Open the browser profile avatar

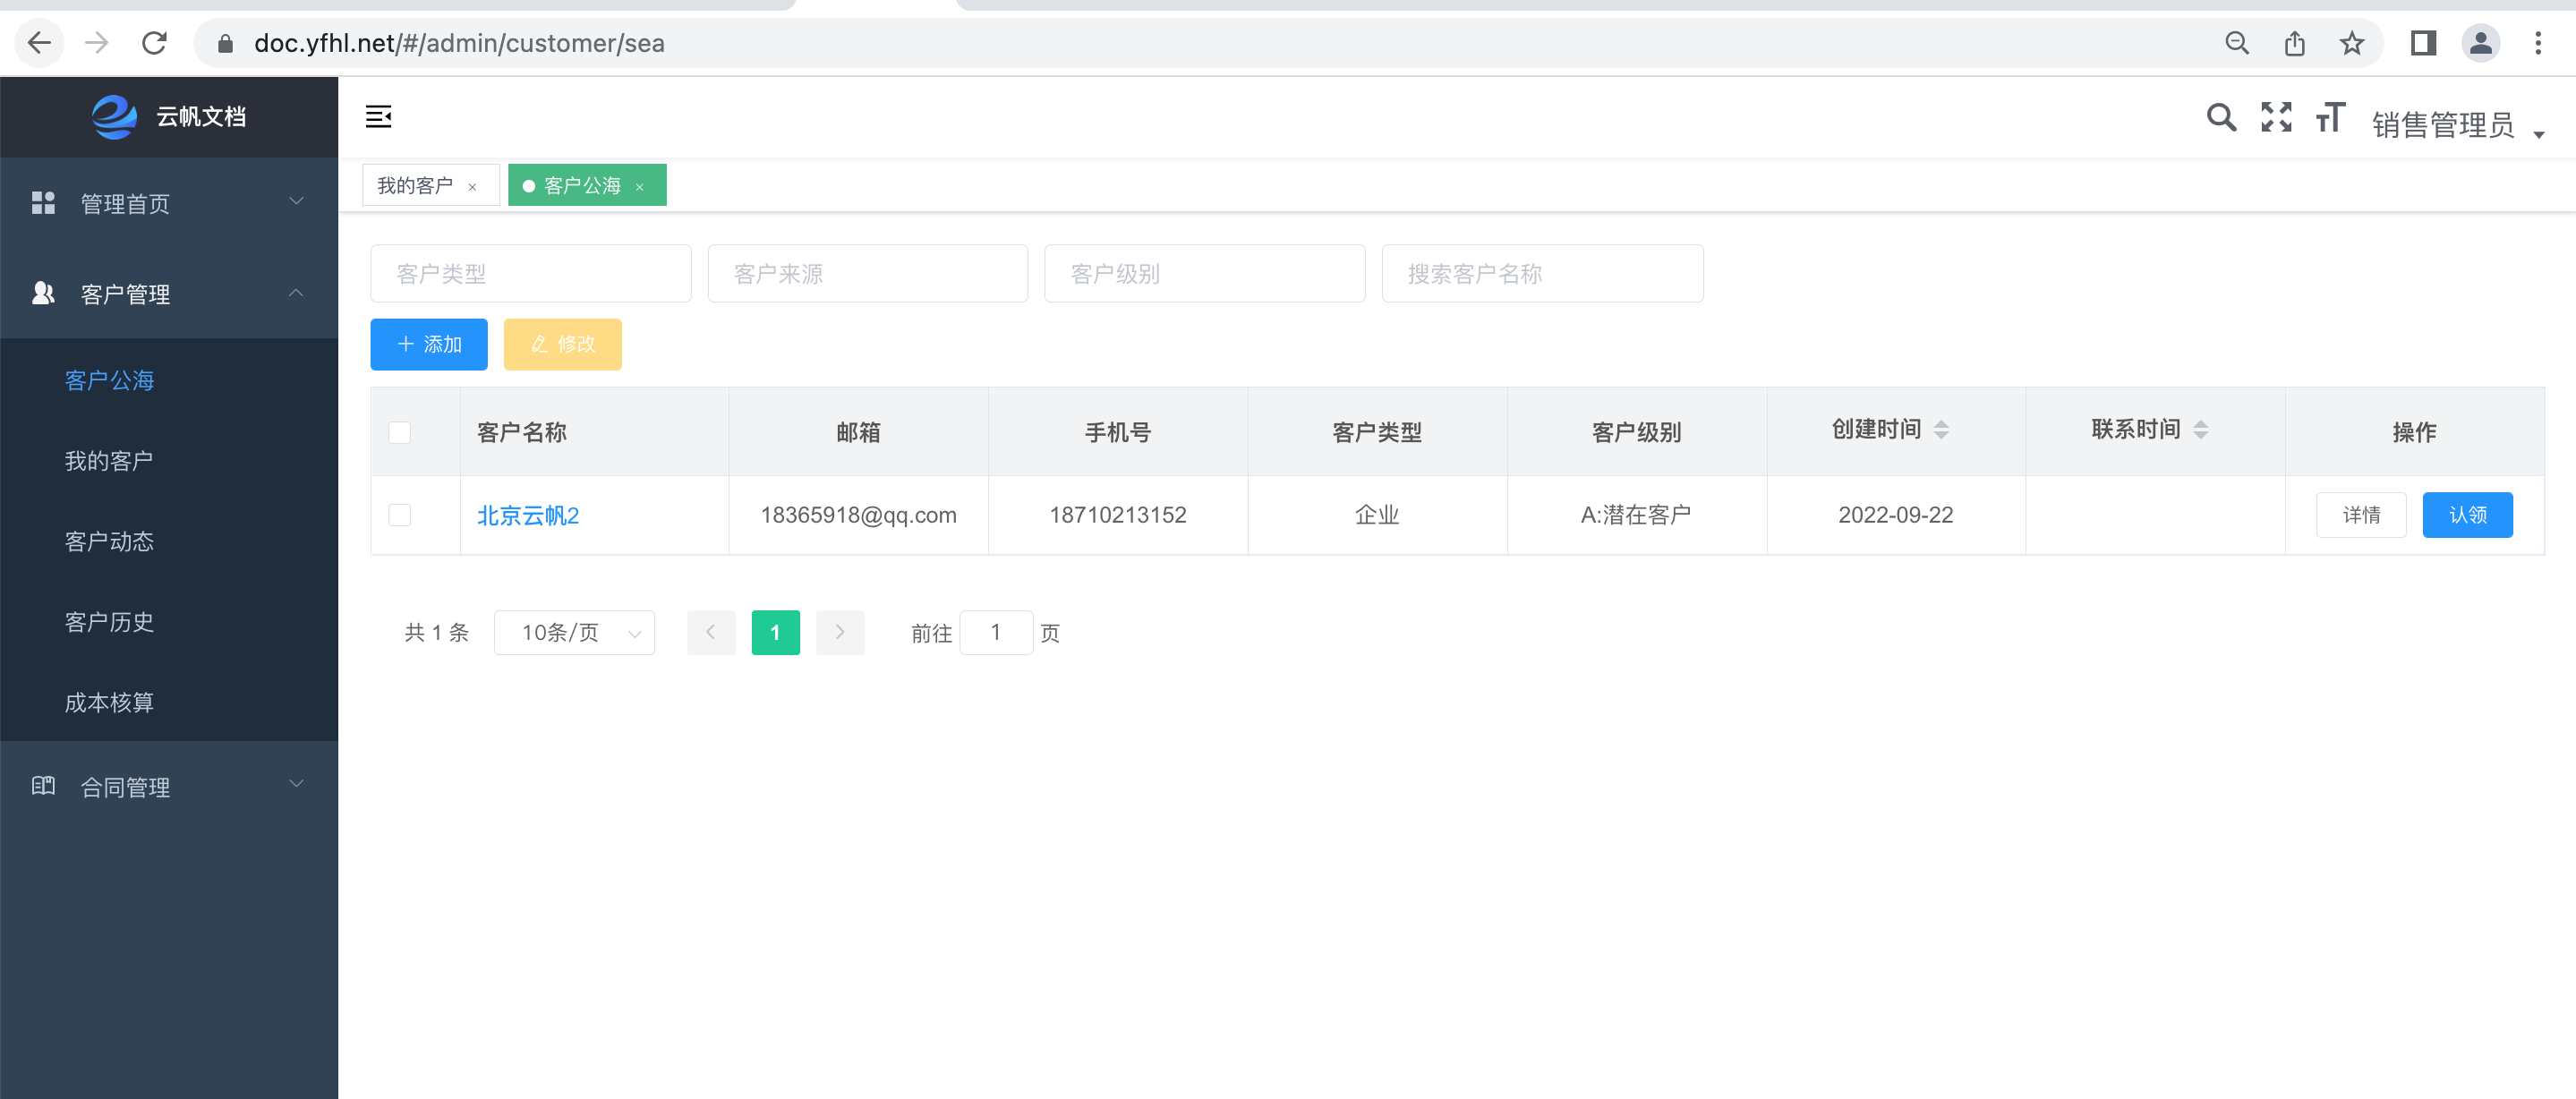tap(2481, 43)
